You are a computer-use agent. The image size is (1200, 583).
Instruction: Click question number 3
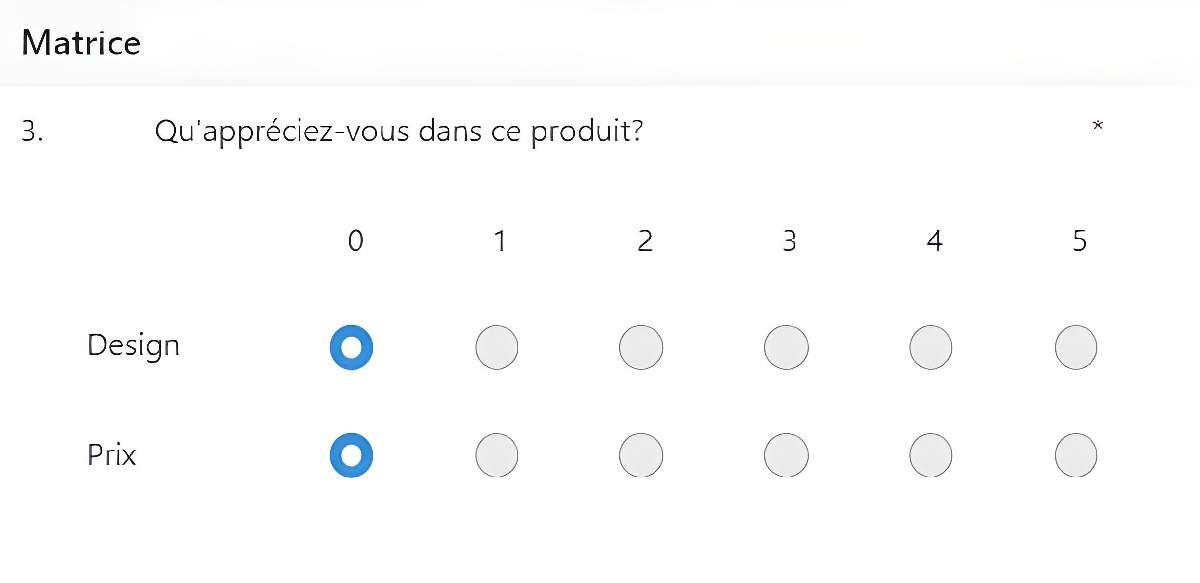[x=32, y=131]
